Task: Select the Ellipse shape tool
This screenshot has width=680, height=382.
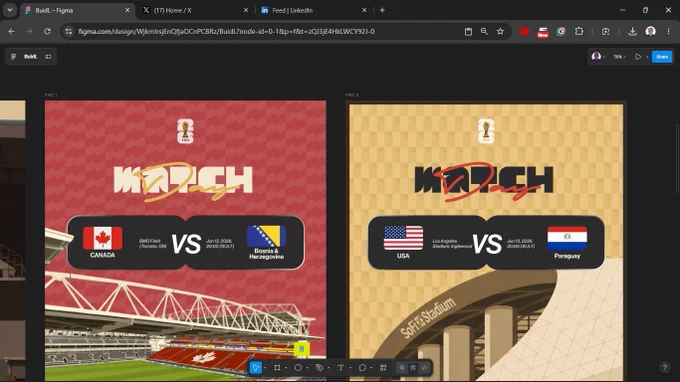Action: 298,368
